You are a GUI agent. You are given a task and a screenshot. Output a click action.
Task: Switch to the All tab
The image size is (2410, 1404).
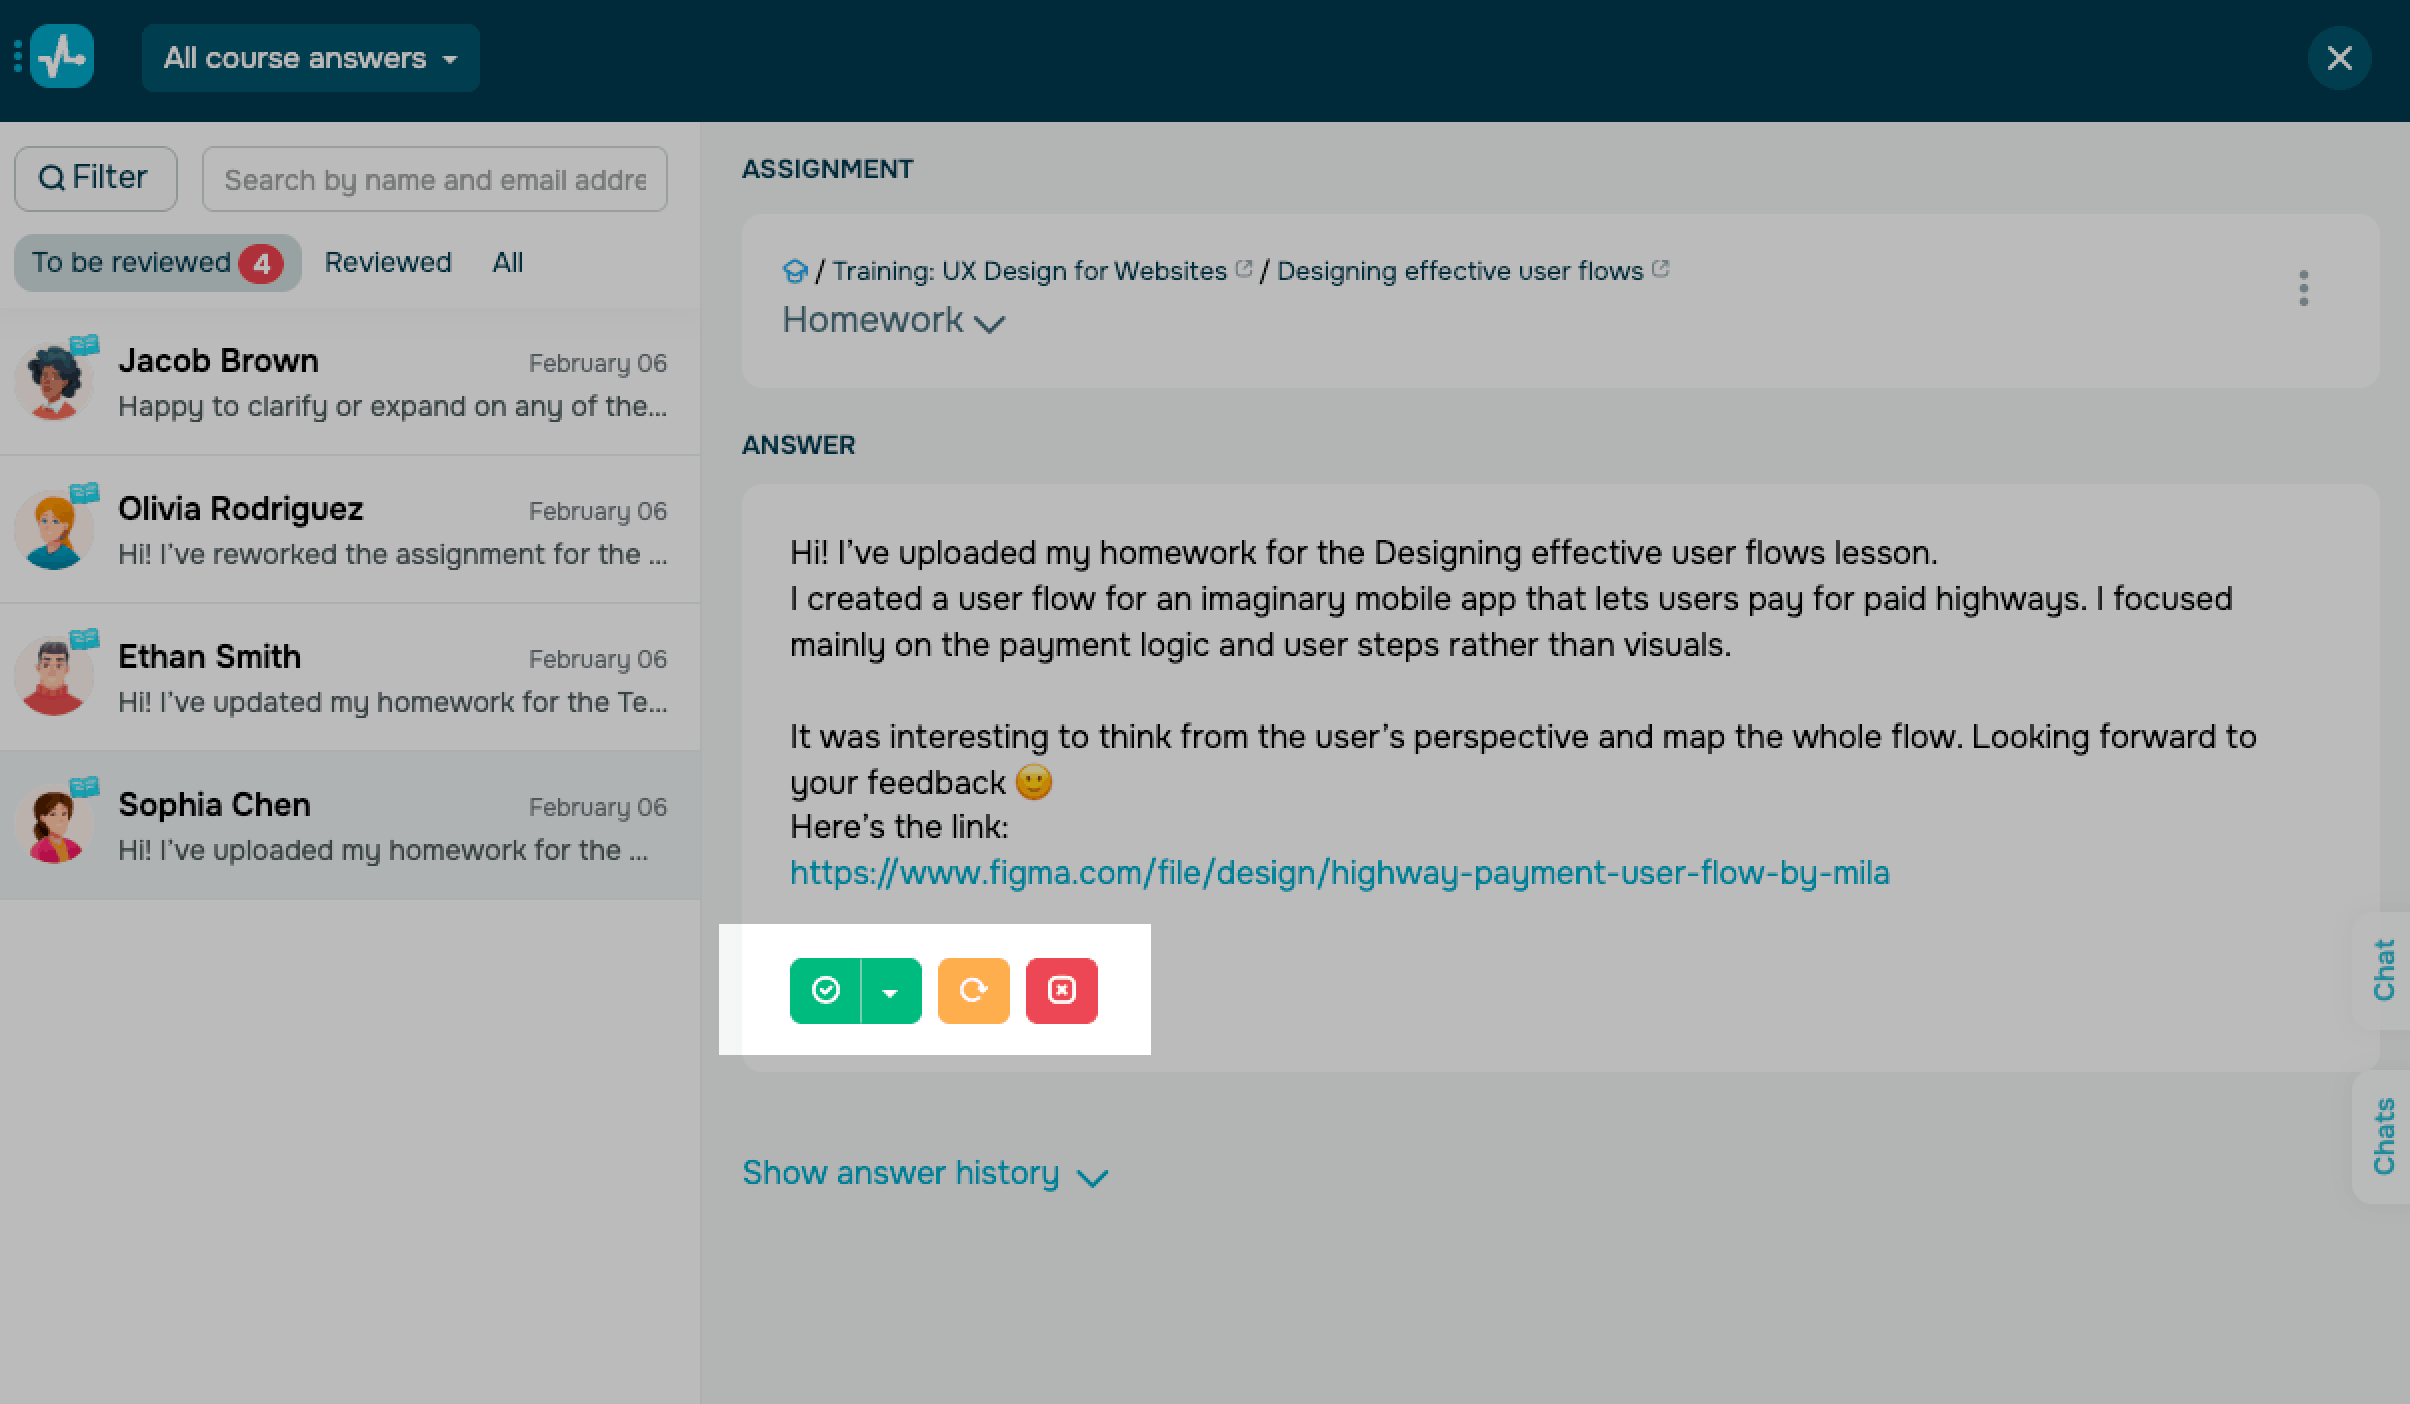507,262
